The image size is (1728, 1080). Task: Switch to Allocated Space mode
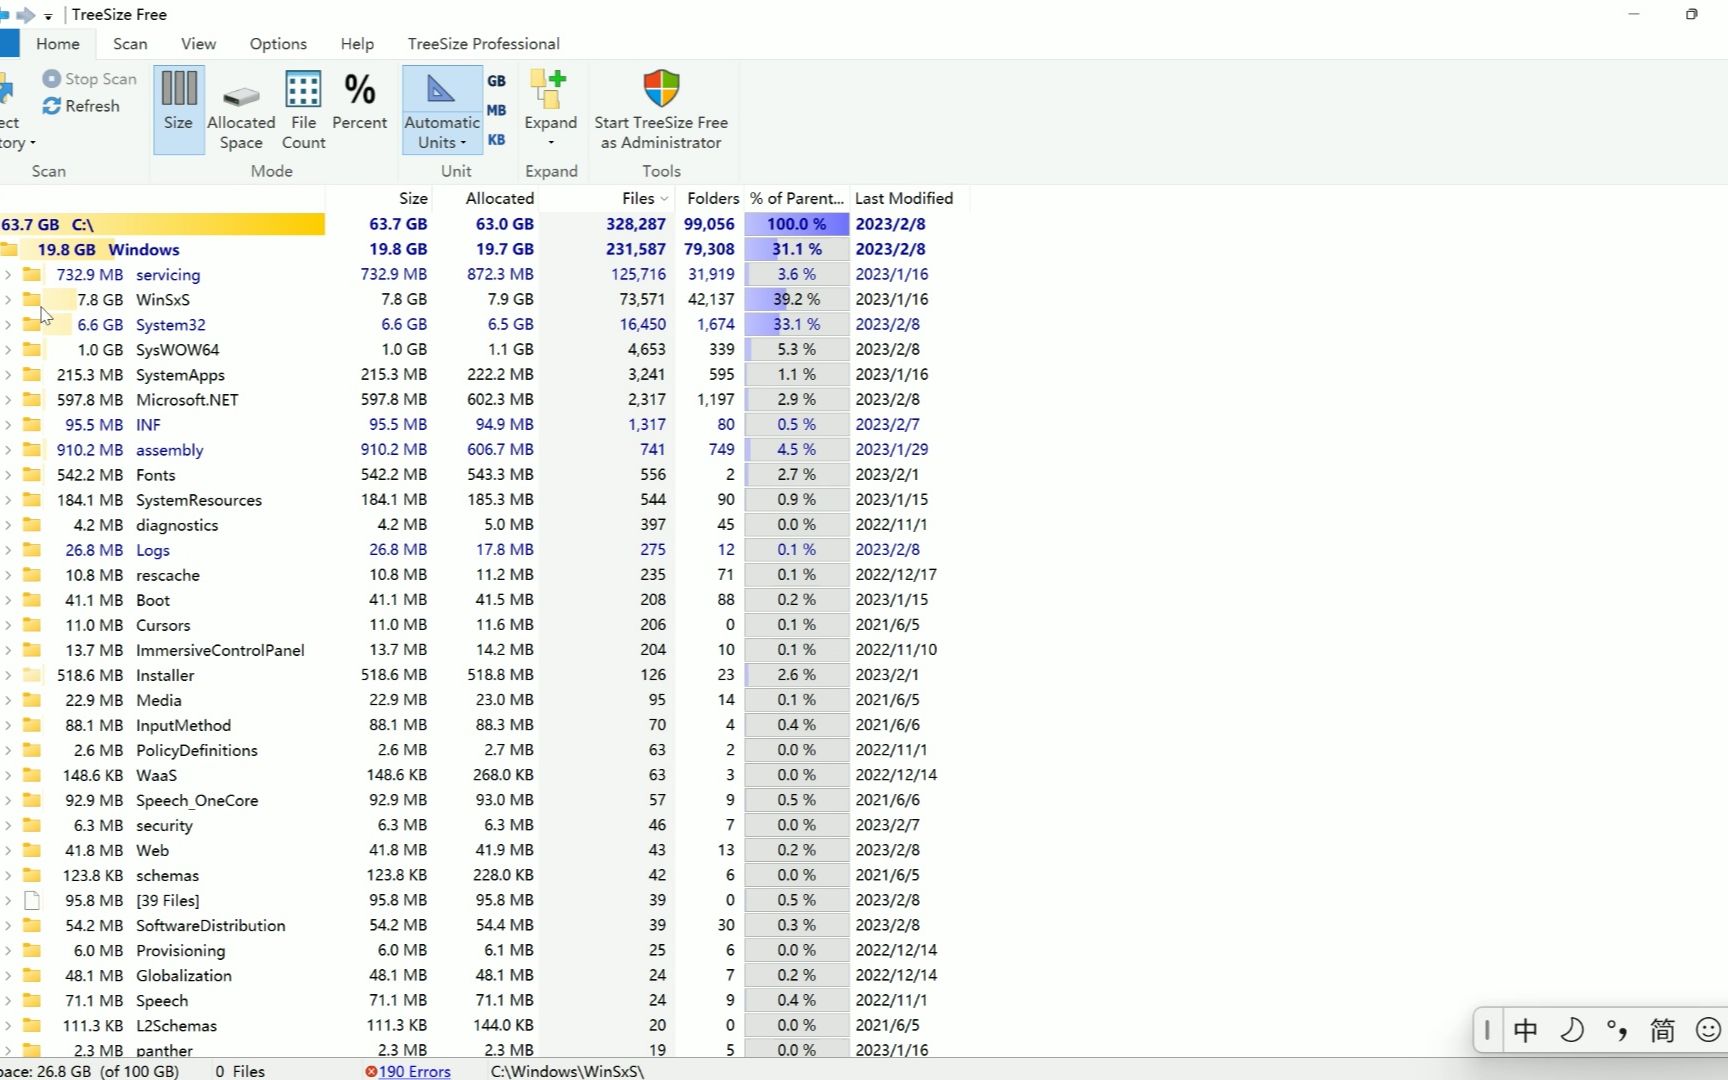point(241,110)
